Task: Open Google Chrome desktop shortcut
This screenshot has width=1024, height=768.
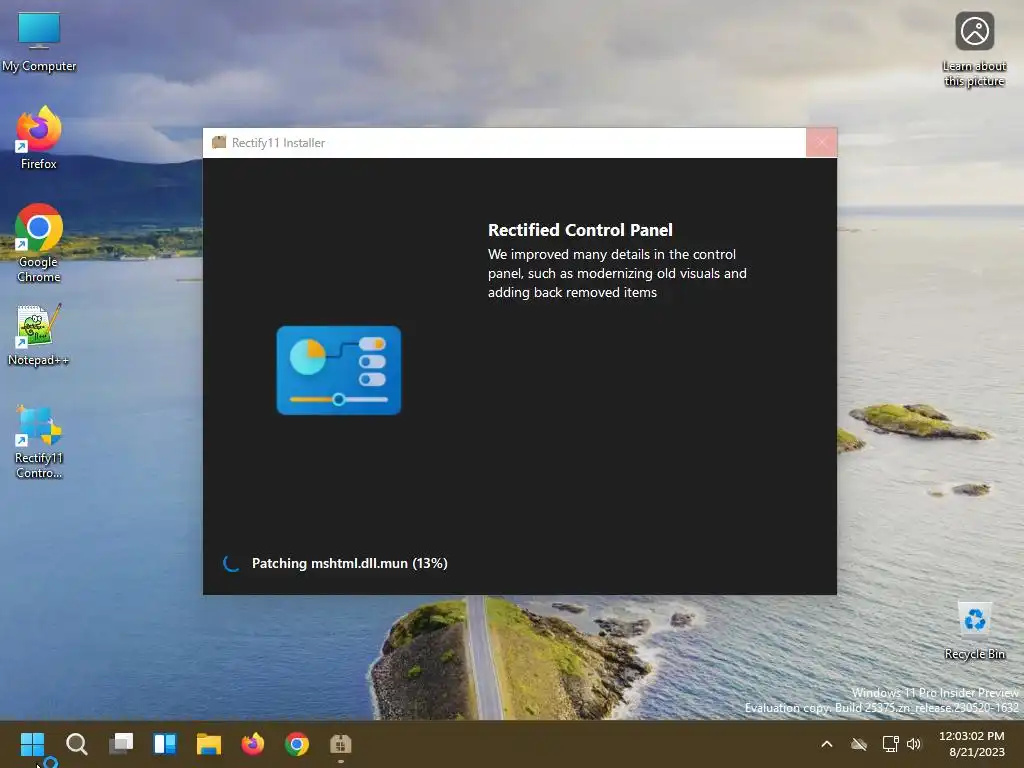Action: 39,243
